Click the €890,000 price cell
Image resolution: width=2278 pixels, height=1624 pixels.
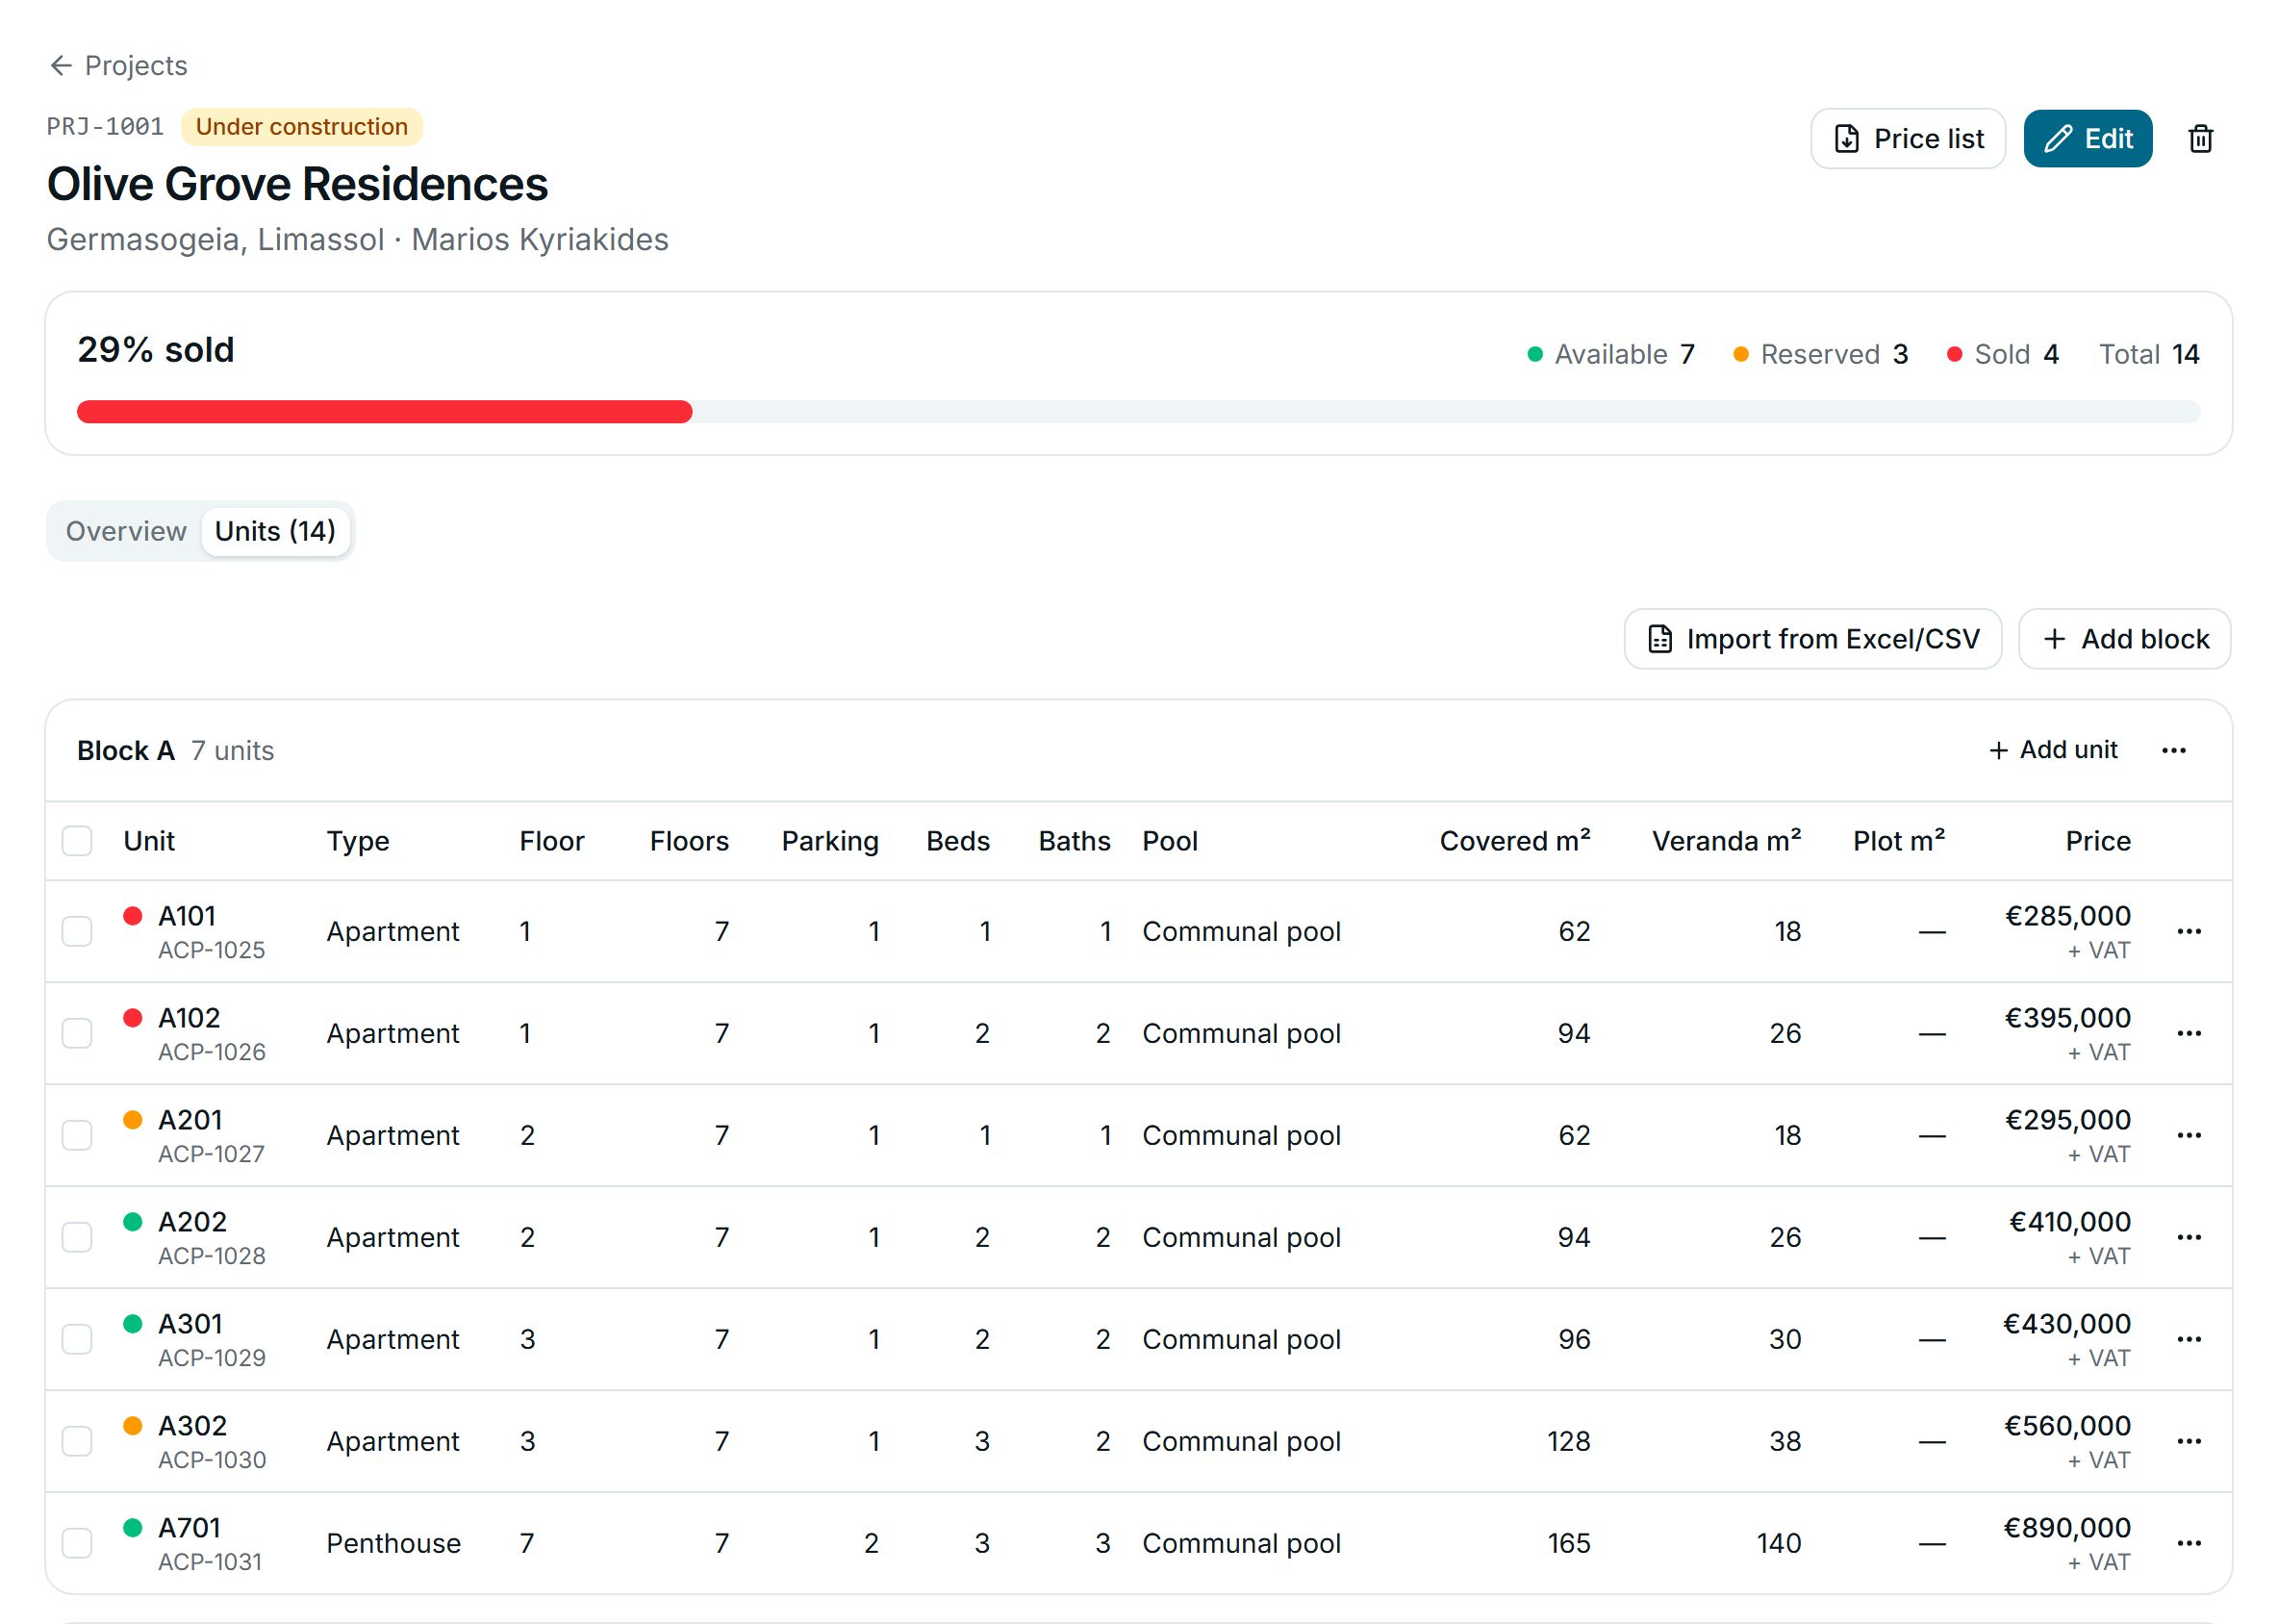tap(2067, 1529)
